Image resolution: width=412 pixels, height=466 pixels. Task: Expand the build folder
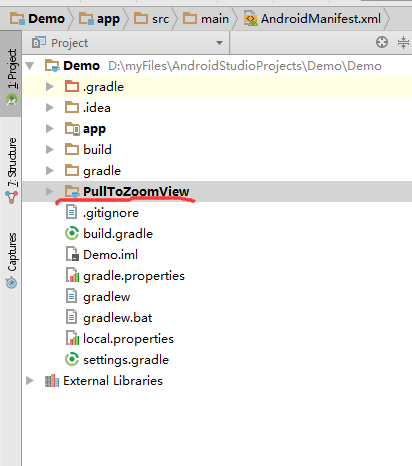[50, 150]
